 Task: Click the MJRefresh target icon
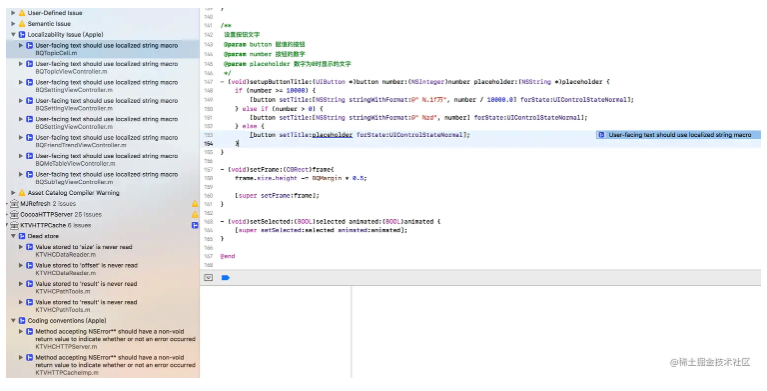click(x=14, y=204)
